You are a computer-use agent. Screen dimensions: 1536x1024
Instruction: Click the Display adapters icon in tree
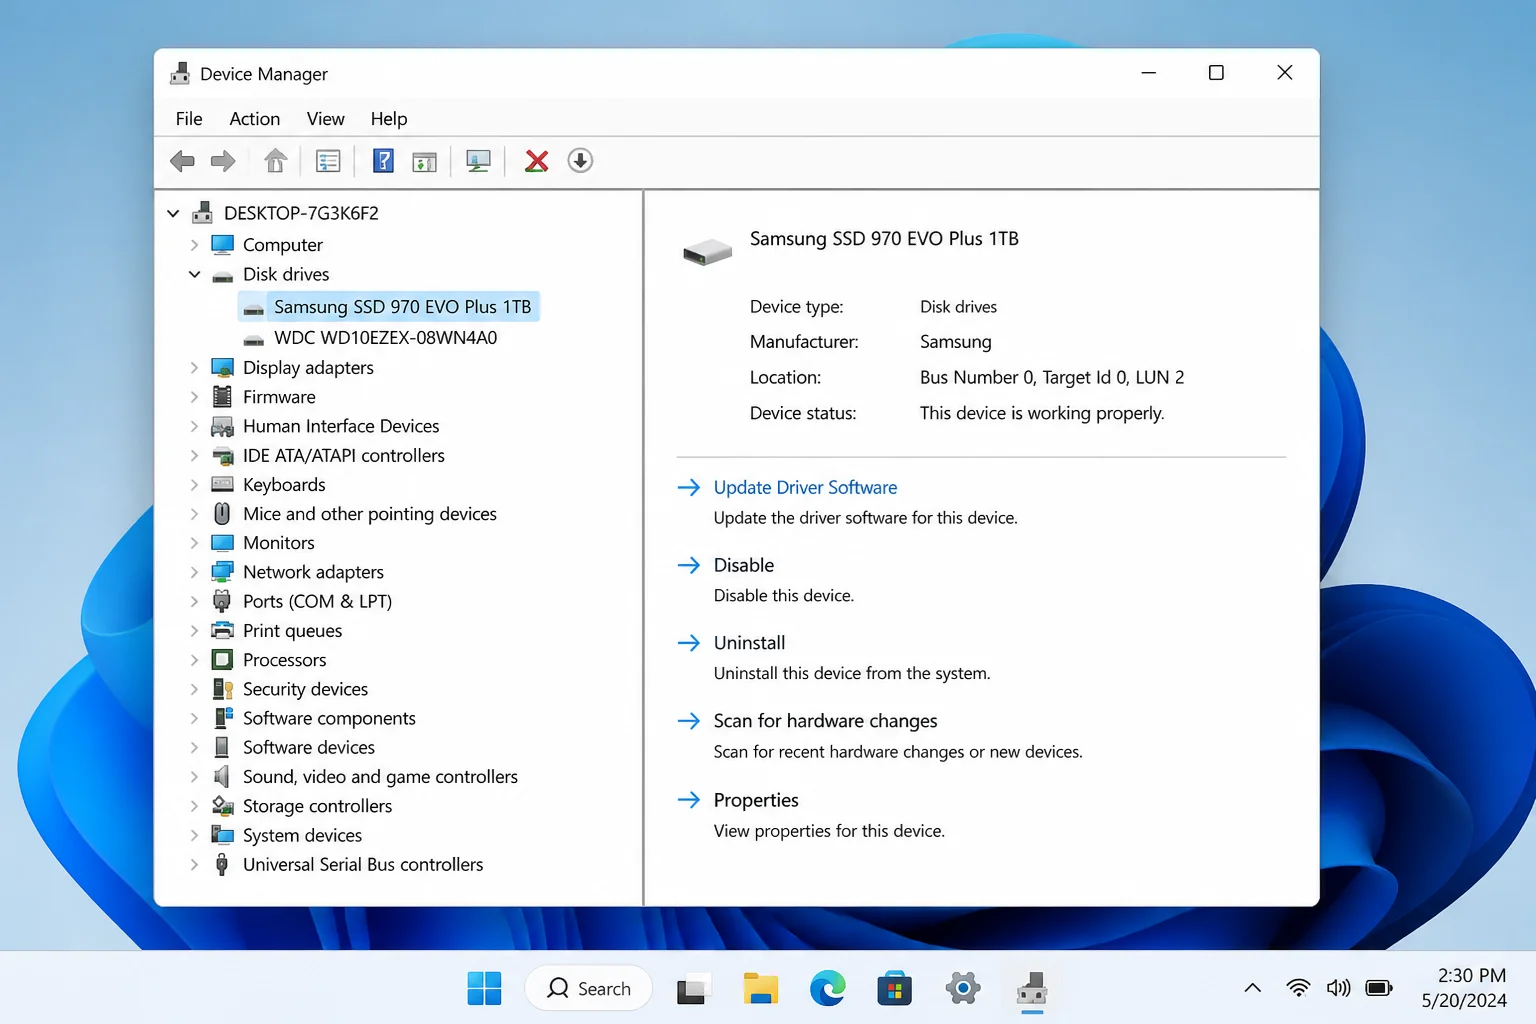point(222,368)
